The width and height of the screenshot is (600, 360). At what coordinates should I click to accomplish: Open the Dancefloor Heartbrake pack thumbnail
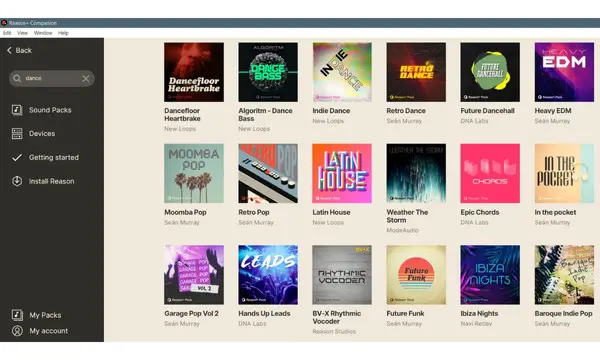[x=194, y=72]
